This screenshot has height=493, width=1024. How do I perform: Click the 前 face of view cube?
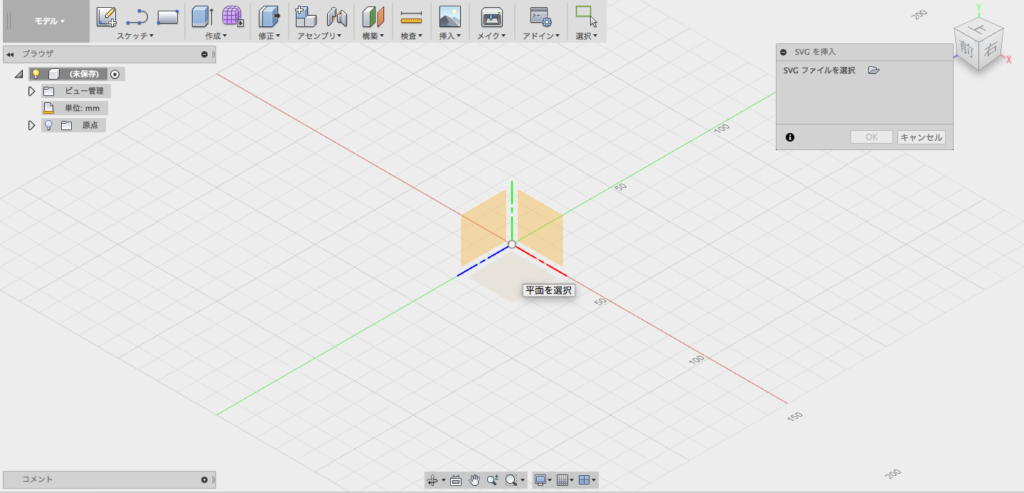(x=965, y=50)
